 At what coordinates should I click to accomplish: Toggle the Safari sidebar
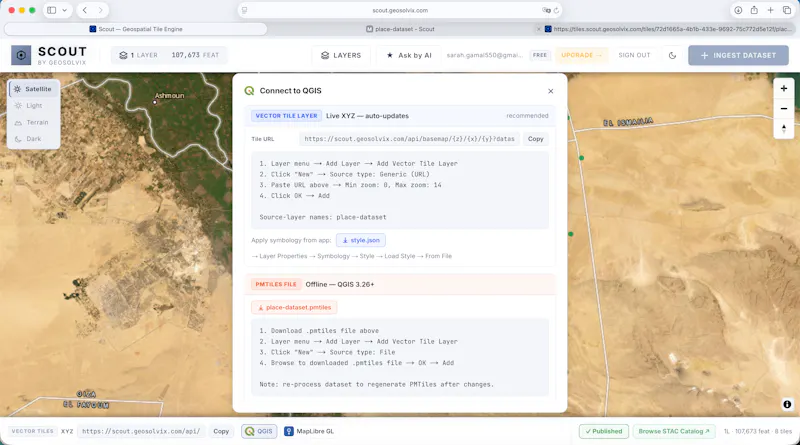pyautogui.click(x=52, y=10)
